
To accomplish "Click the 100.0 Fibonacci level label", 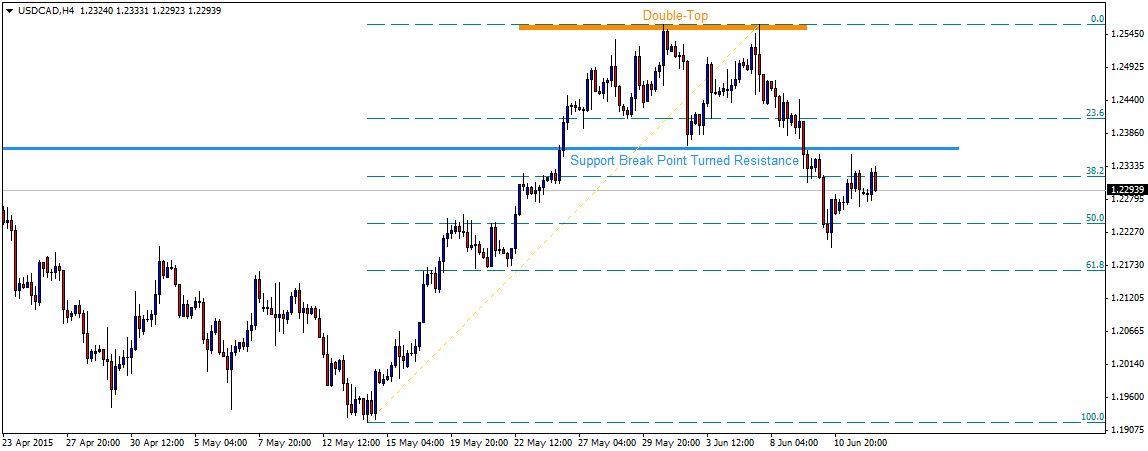I will (x=1093, y=417).
